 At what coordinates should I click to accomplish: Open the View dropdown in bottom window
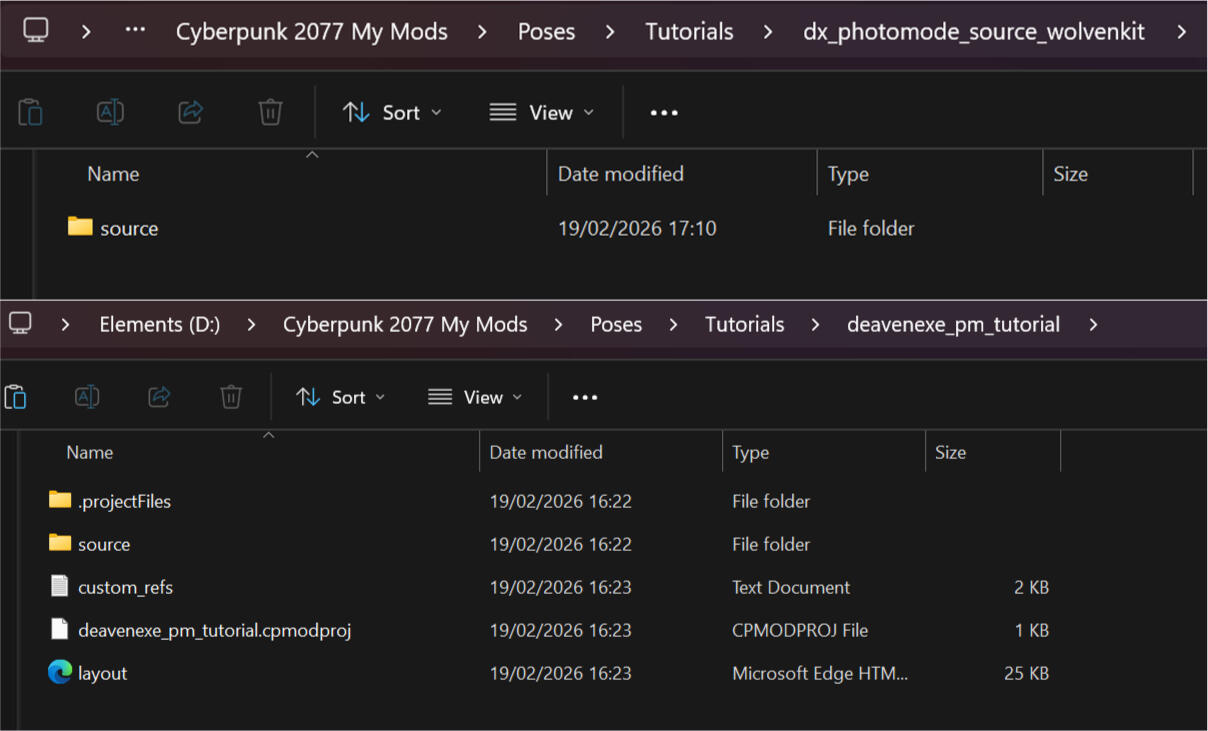click(x=475, y=397)
